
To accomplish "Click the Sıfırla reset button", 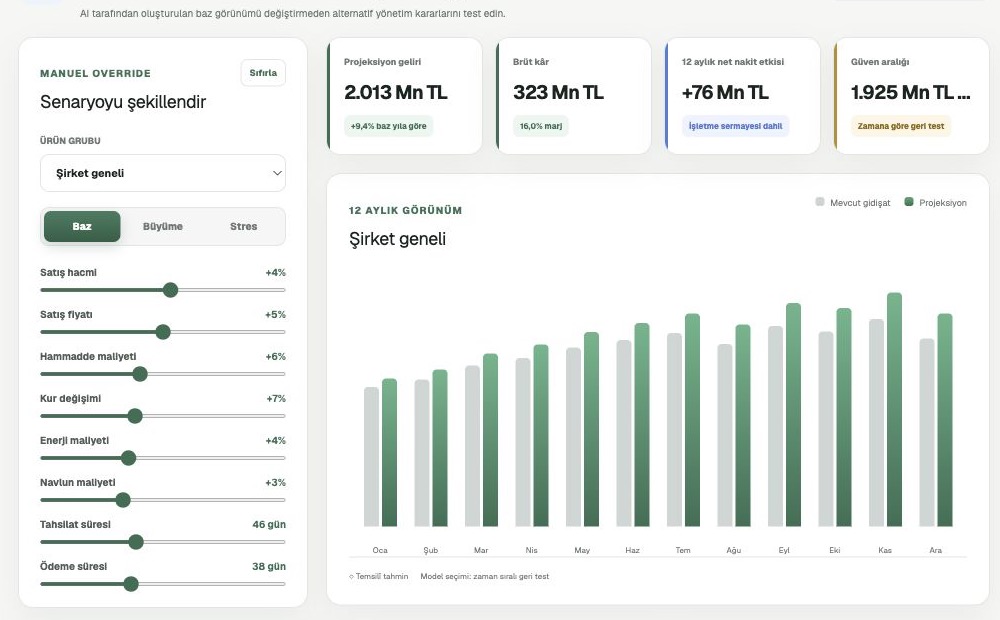I will pyautogui.click(x=263, y=73).
